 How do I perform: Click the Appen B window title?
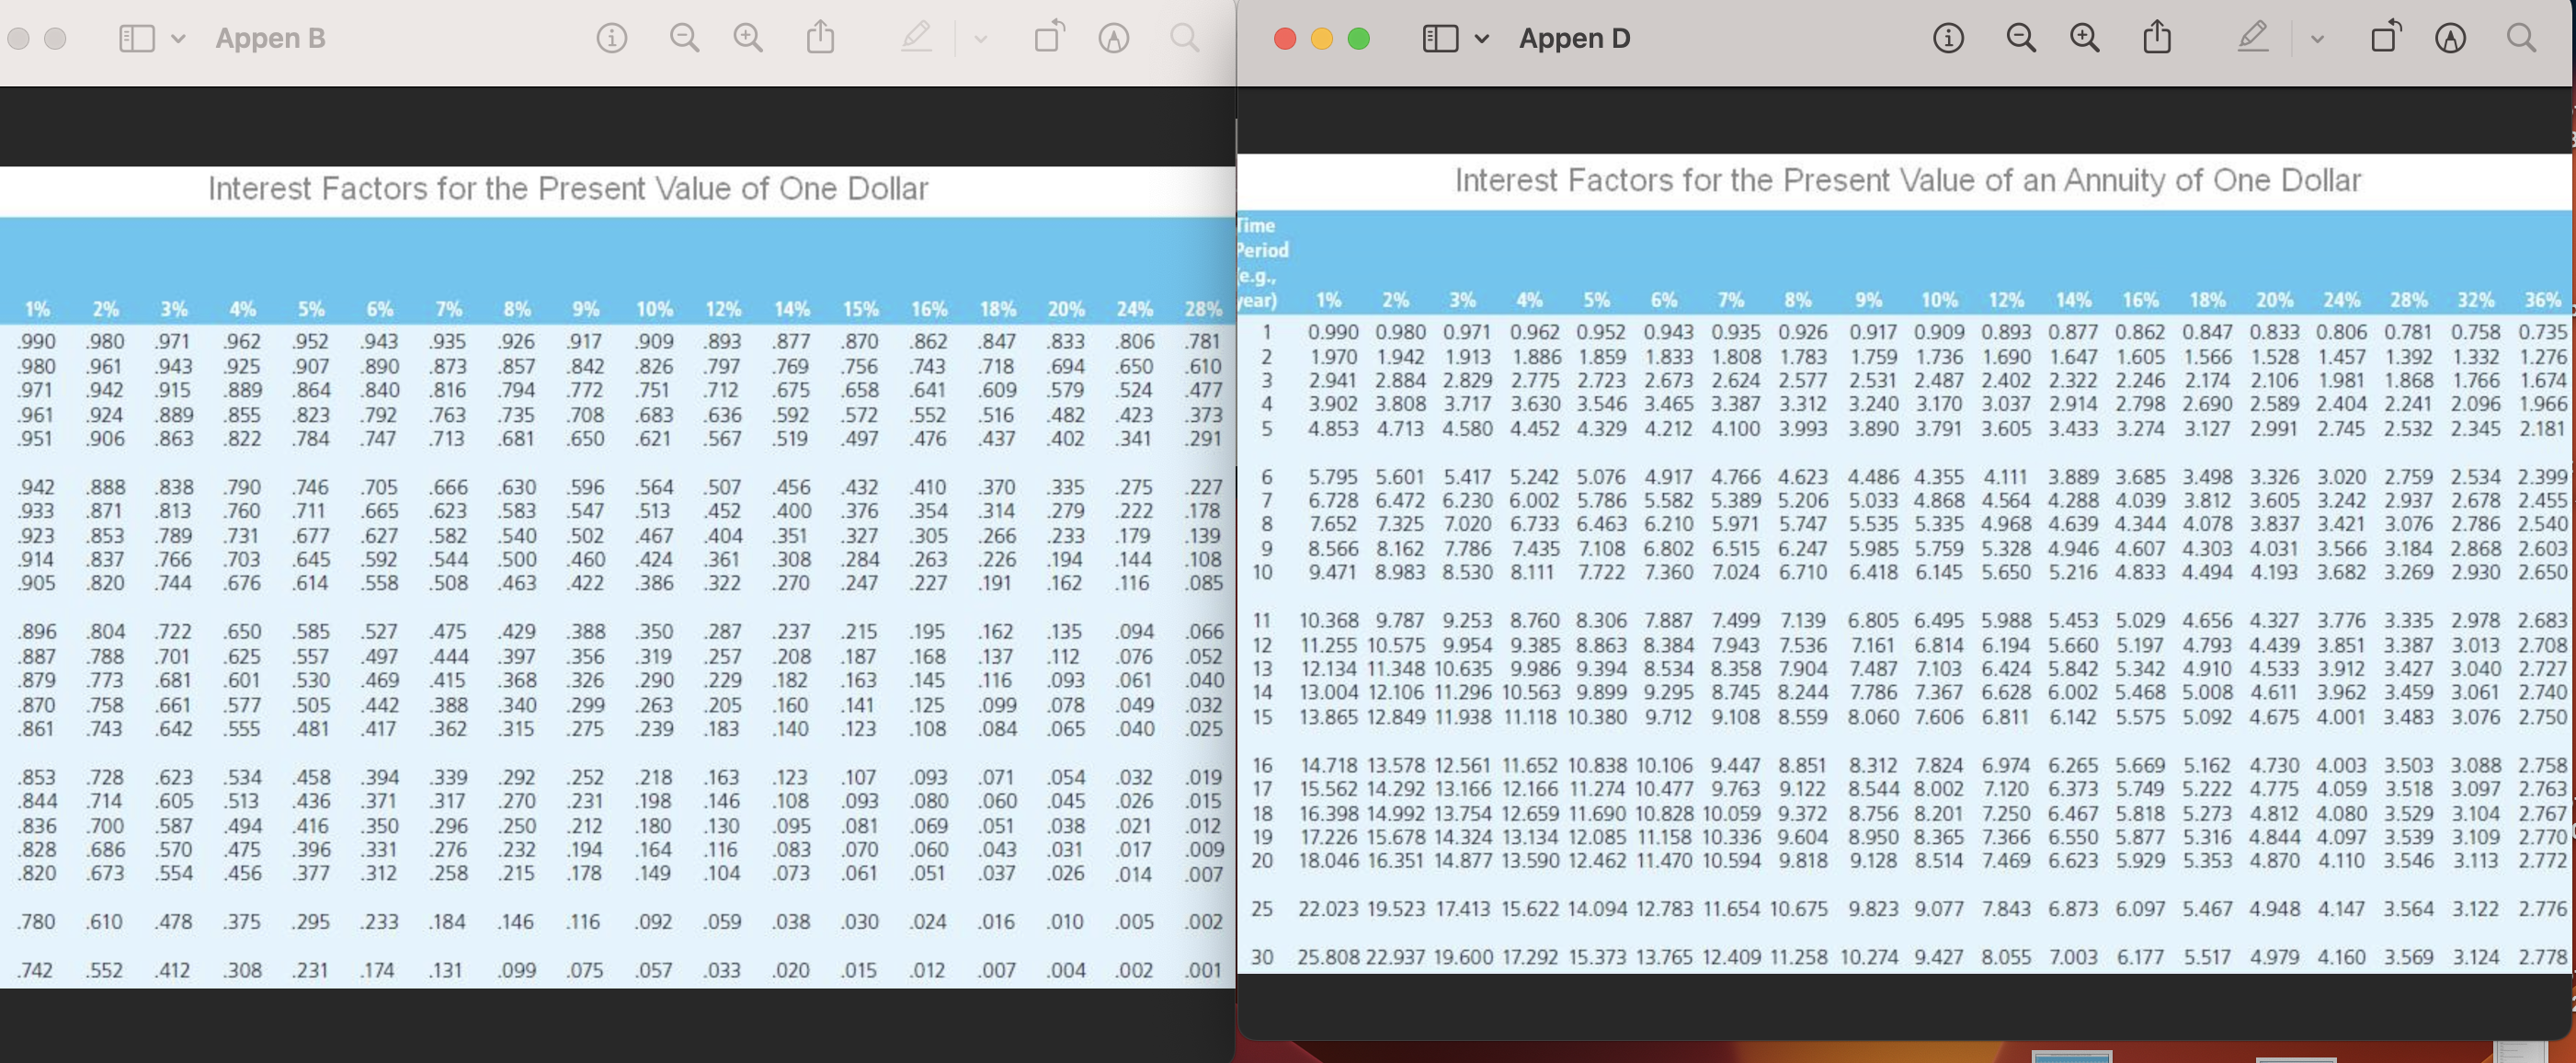270,38
